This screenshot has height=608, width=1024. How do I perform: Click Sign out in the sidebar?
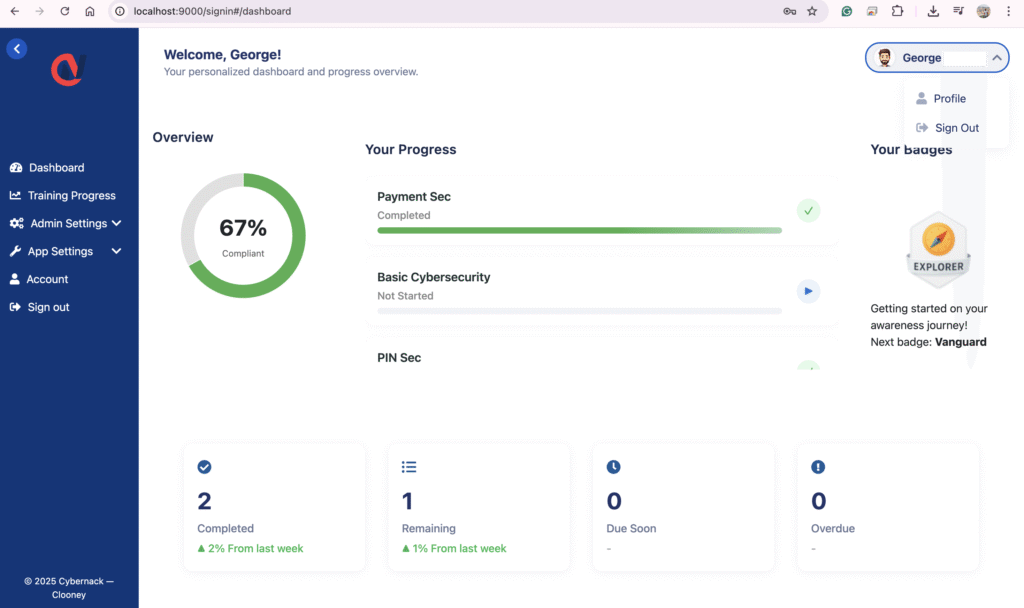coord(48,308)
